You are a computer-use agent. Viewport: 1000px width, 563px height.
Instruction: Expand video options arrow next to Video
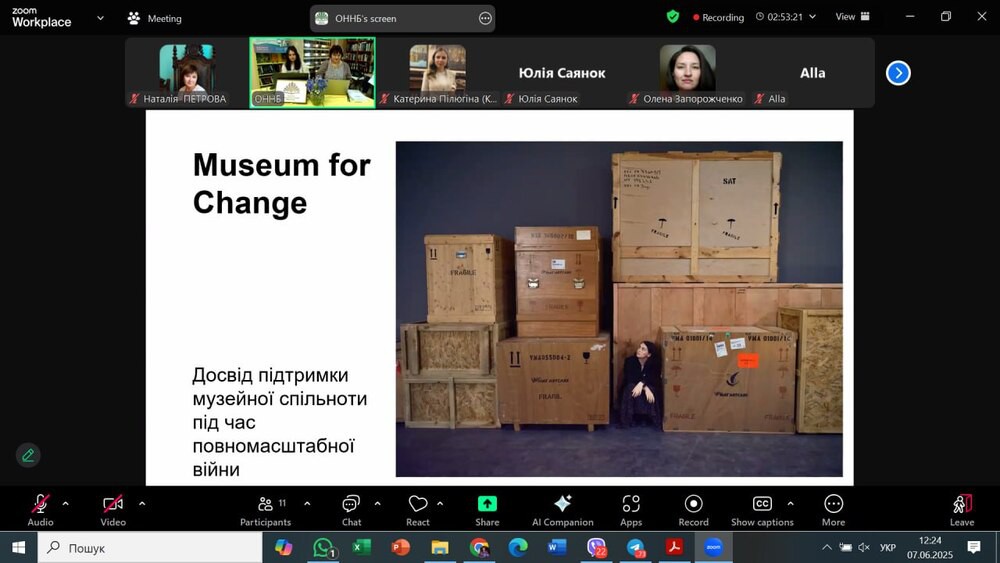[x=142, y=503]
